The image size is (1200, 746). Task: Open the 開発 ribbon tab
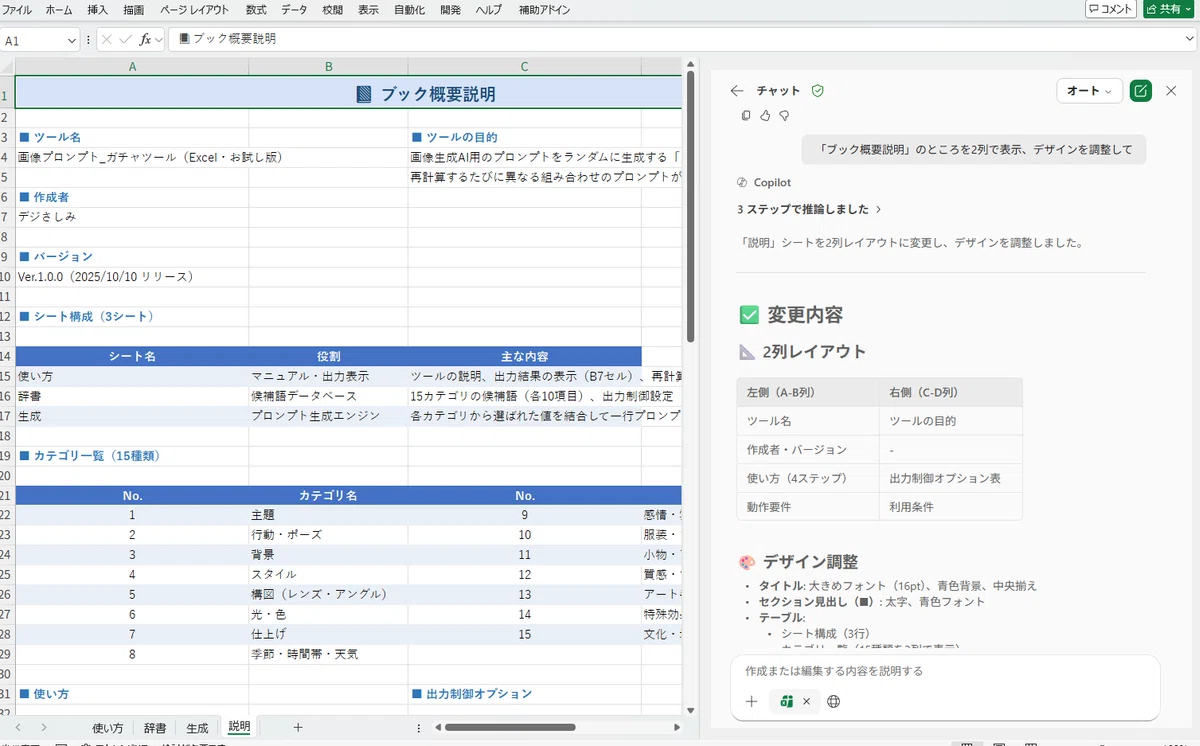(450, 9)
